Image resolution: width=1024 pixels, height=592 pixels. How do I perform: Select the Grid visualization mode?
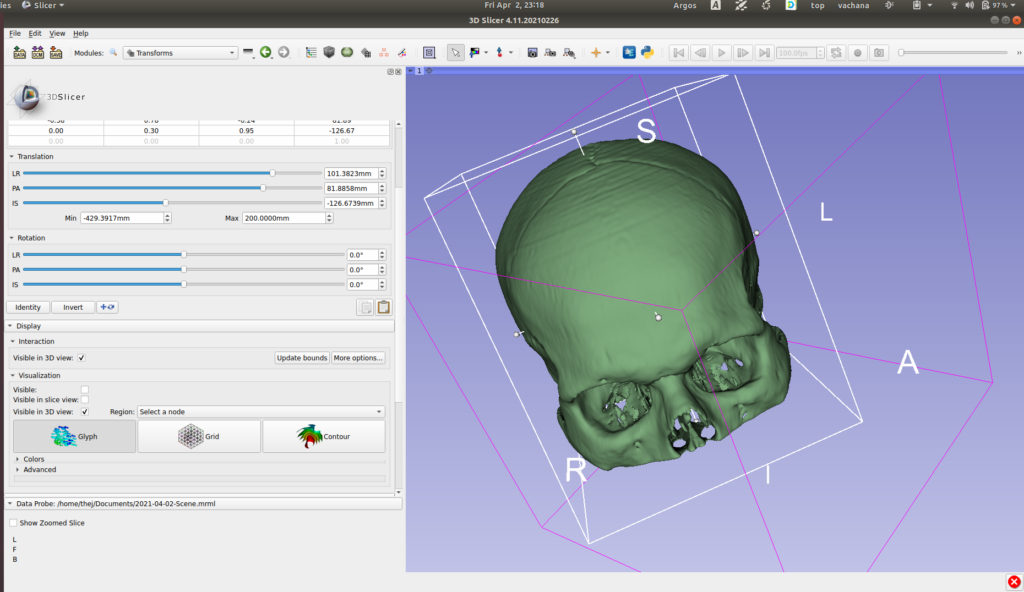(199, 436)
